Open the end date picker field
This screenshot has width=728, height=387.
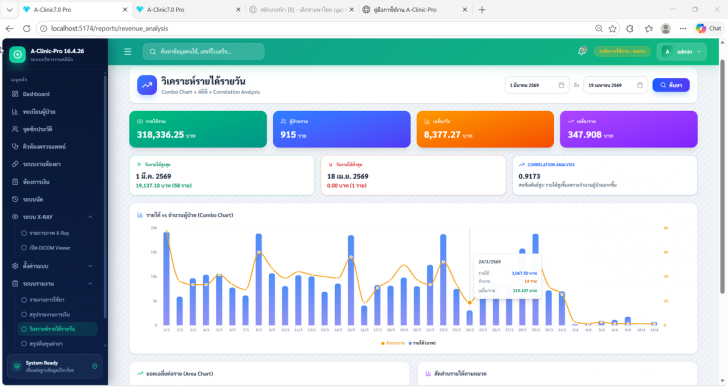coord(615,85)
